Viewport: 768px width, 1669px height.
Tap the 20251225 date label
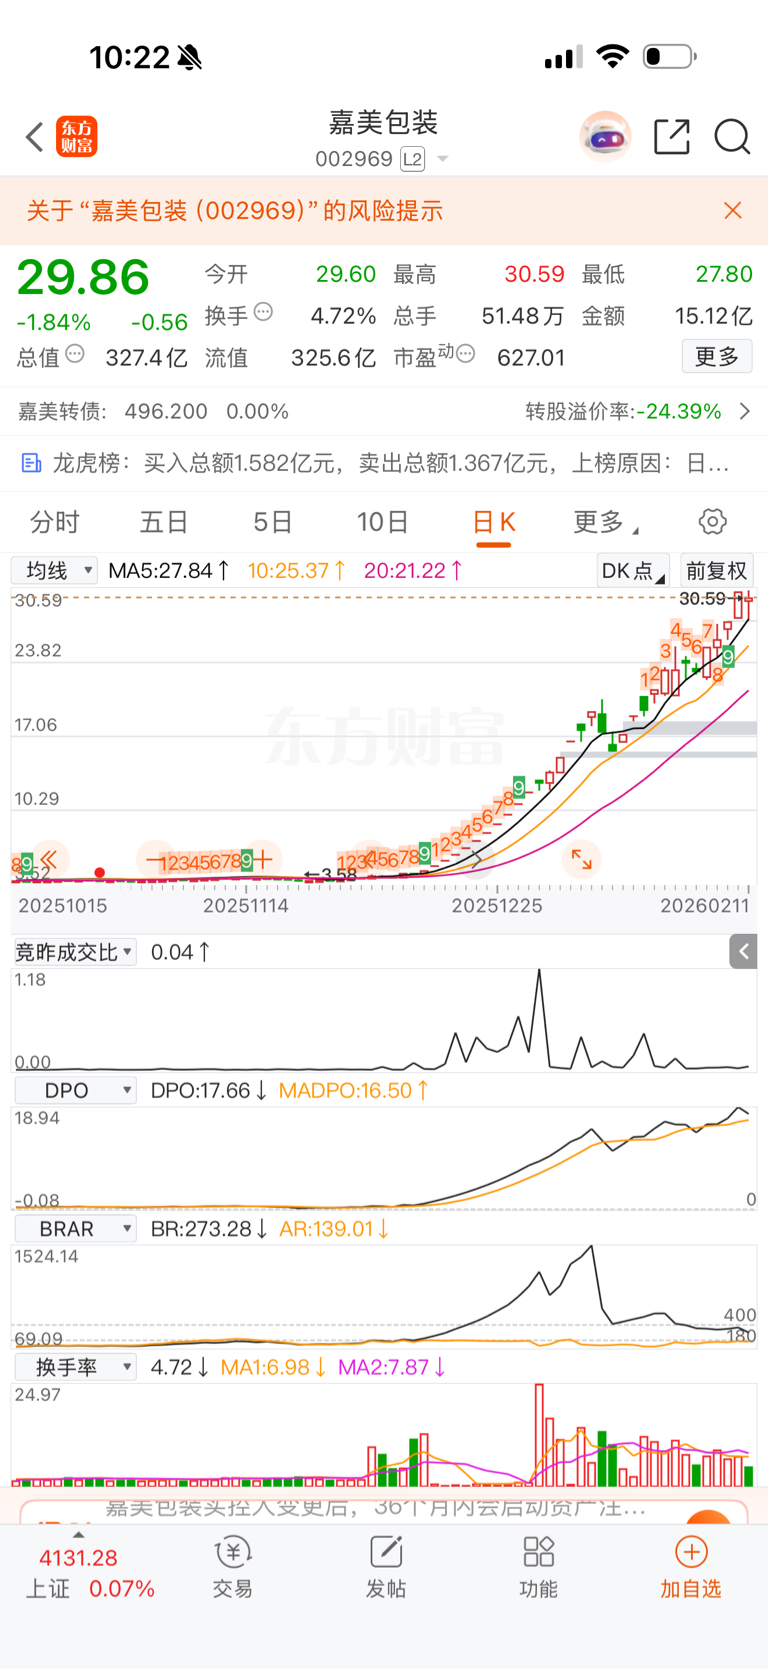tap(497, 906)
